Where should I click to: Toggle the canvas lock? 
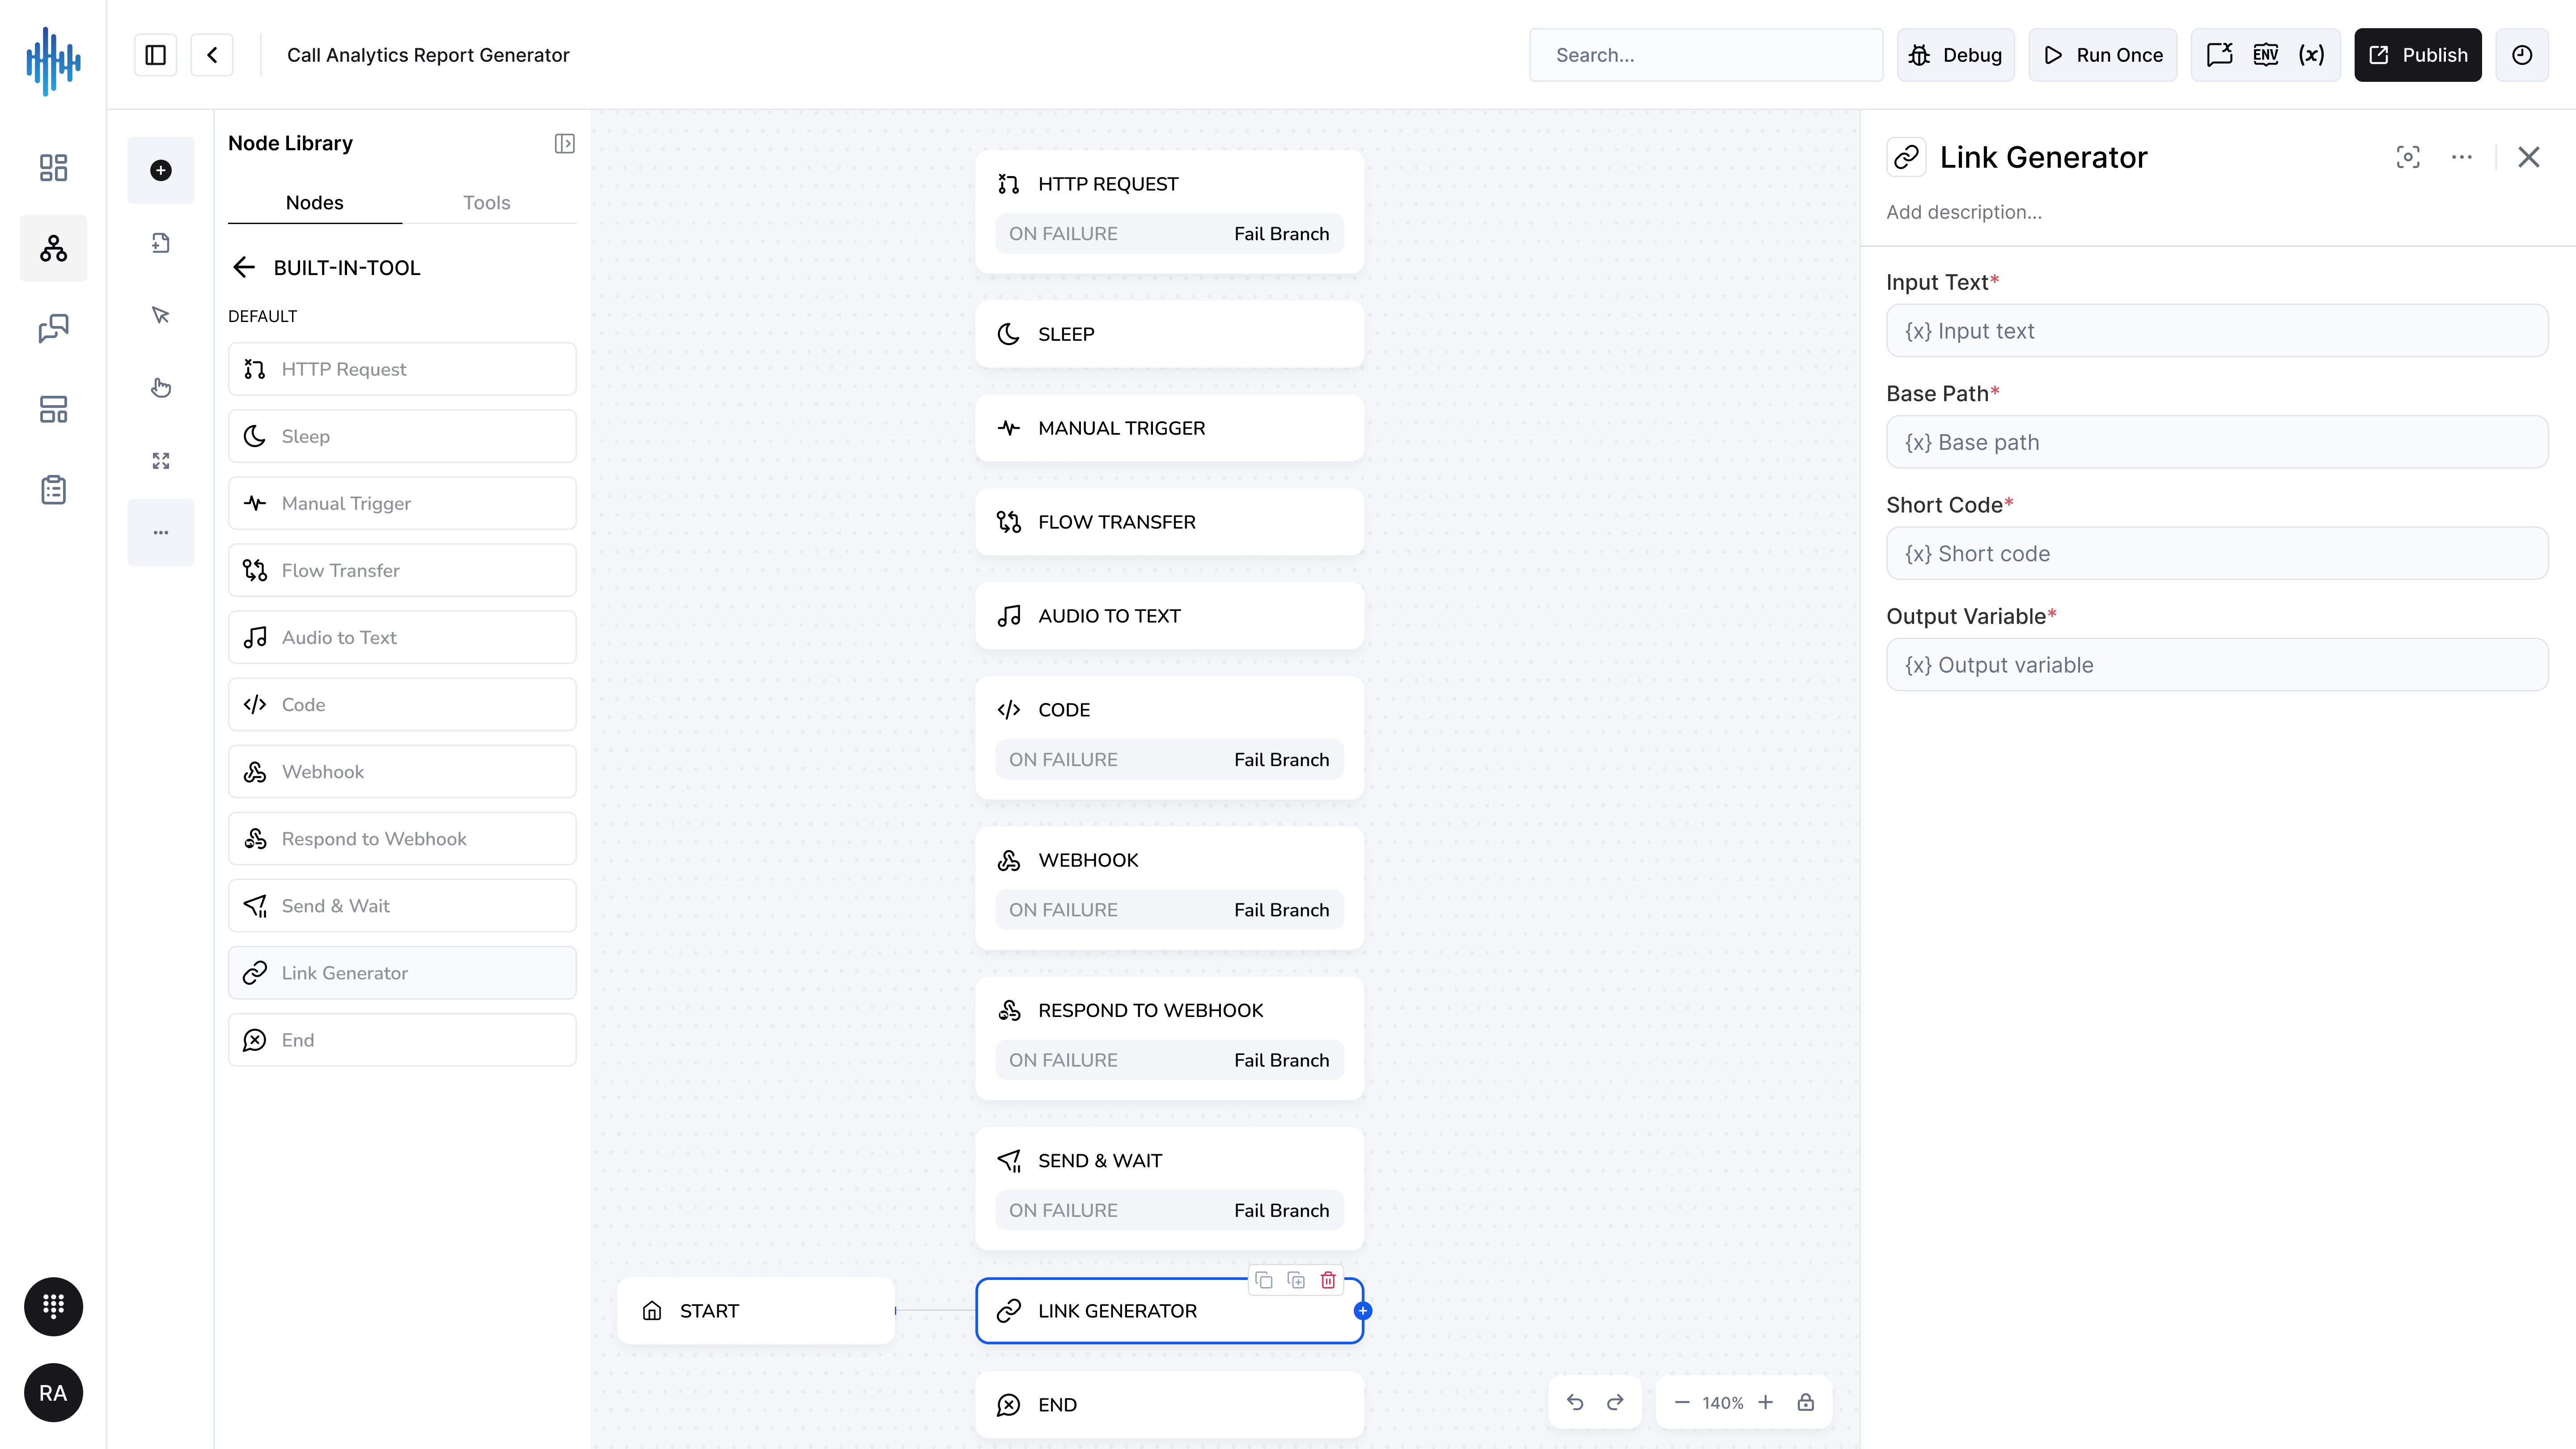point(1806,1402)
